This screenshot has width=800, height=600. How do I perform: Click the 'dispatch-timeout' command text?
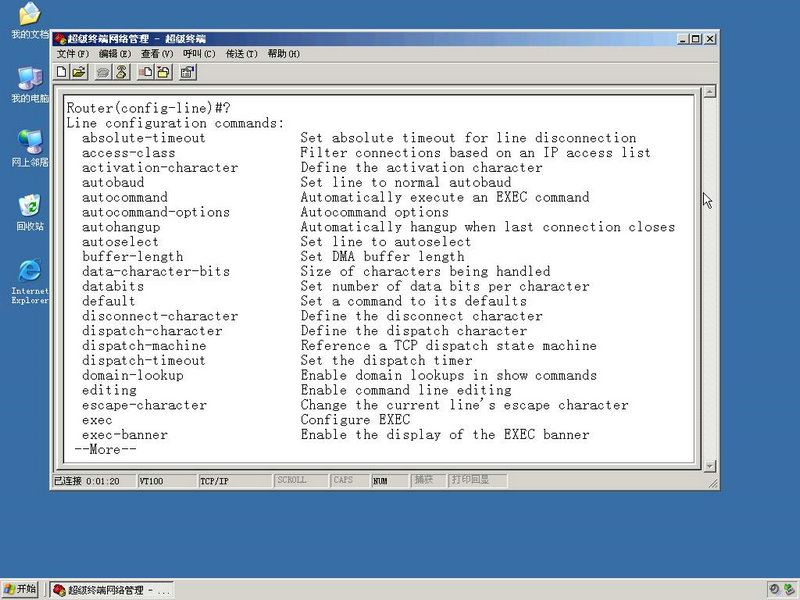point(143,360)
